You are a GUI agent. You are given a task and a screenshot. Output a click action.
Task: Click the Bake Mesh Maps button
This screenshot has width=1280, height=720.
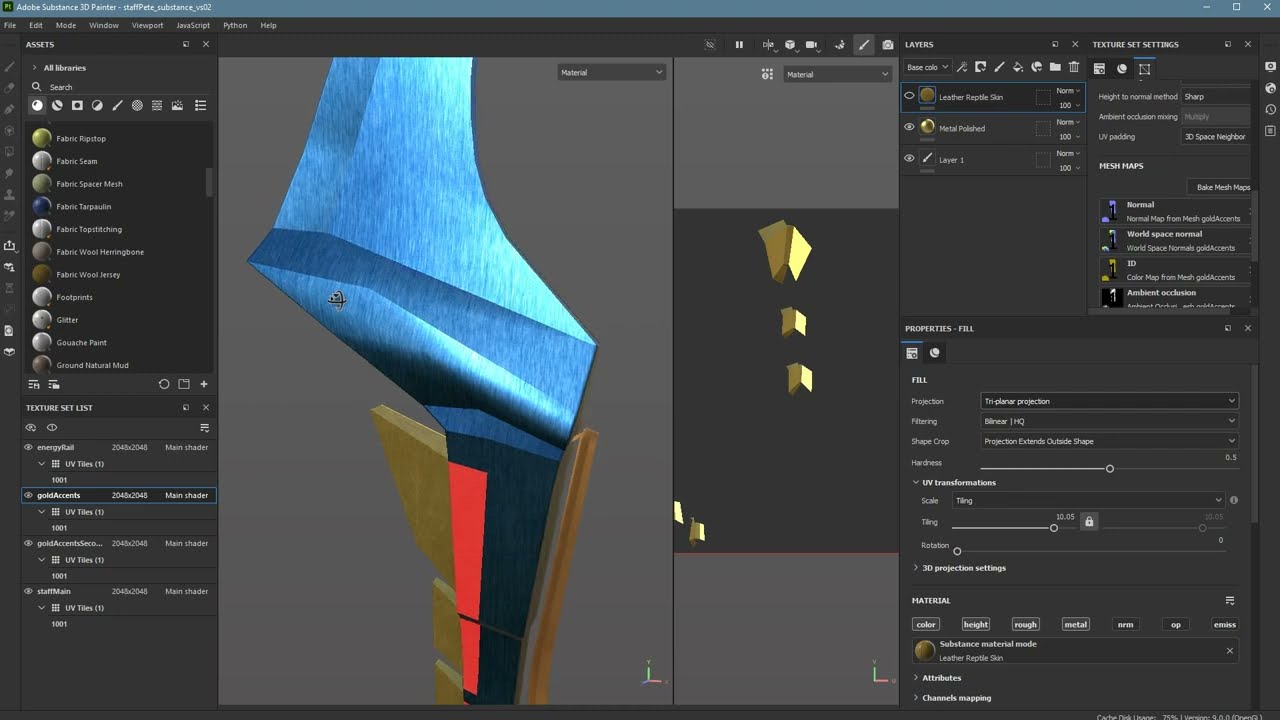tap(1223, 187)
